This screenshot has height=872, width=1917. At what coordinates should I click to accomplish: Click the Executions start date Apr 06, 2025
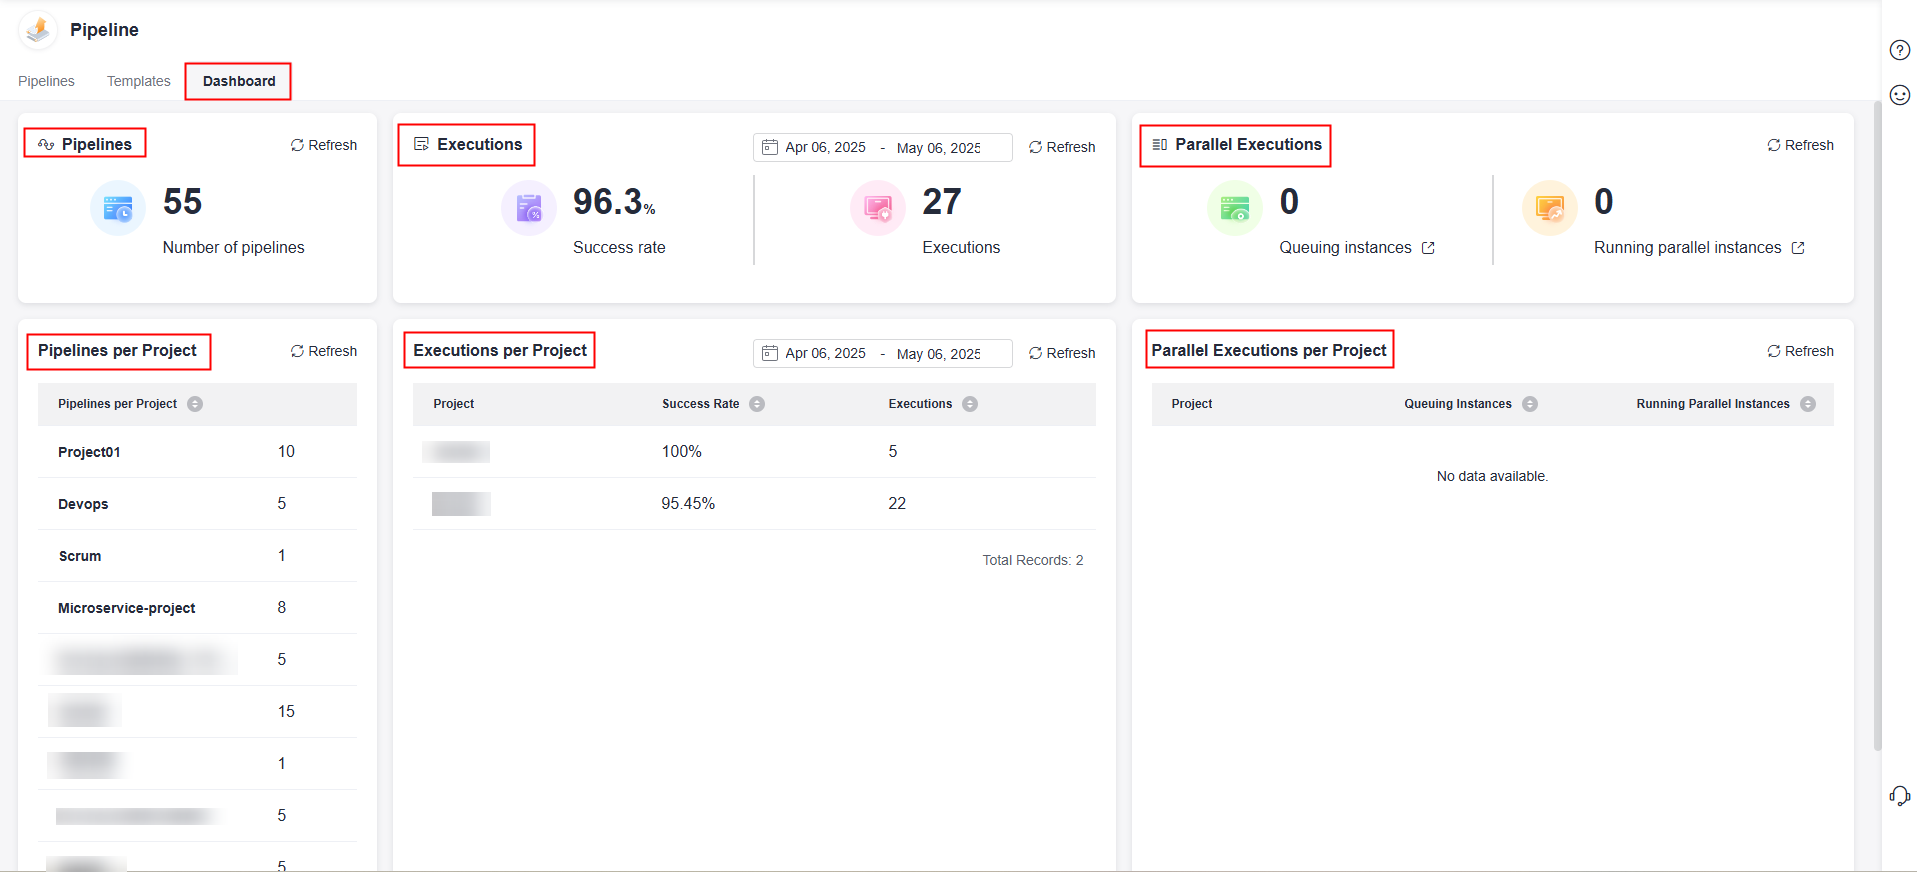(x=825, y=147)
